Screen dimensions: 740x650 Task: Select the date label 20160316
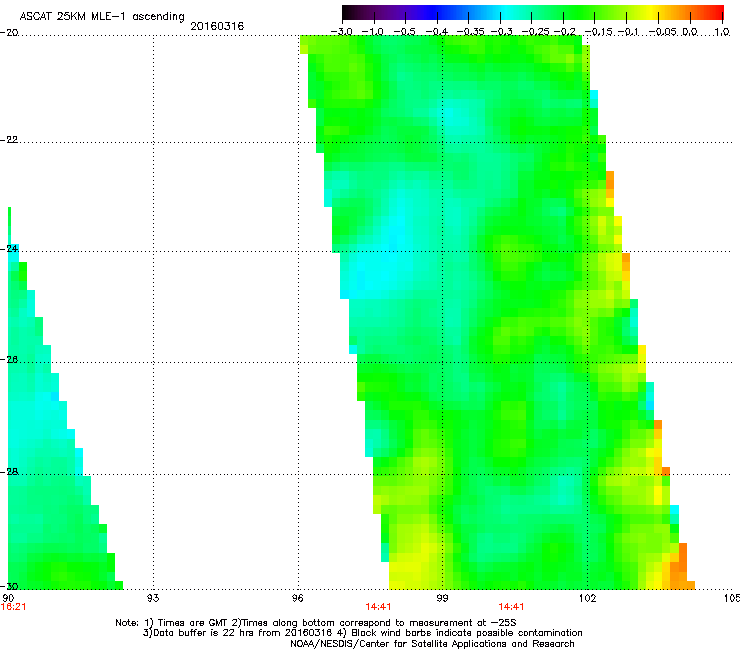point(217,26)
